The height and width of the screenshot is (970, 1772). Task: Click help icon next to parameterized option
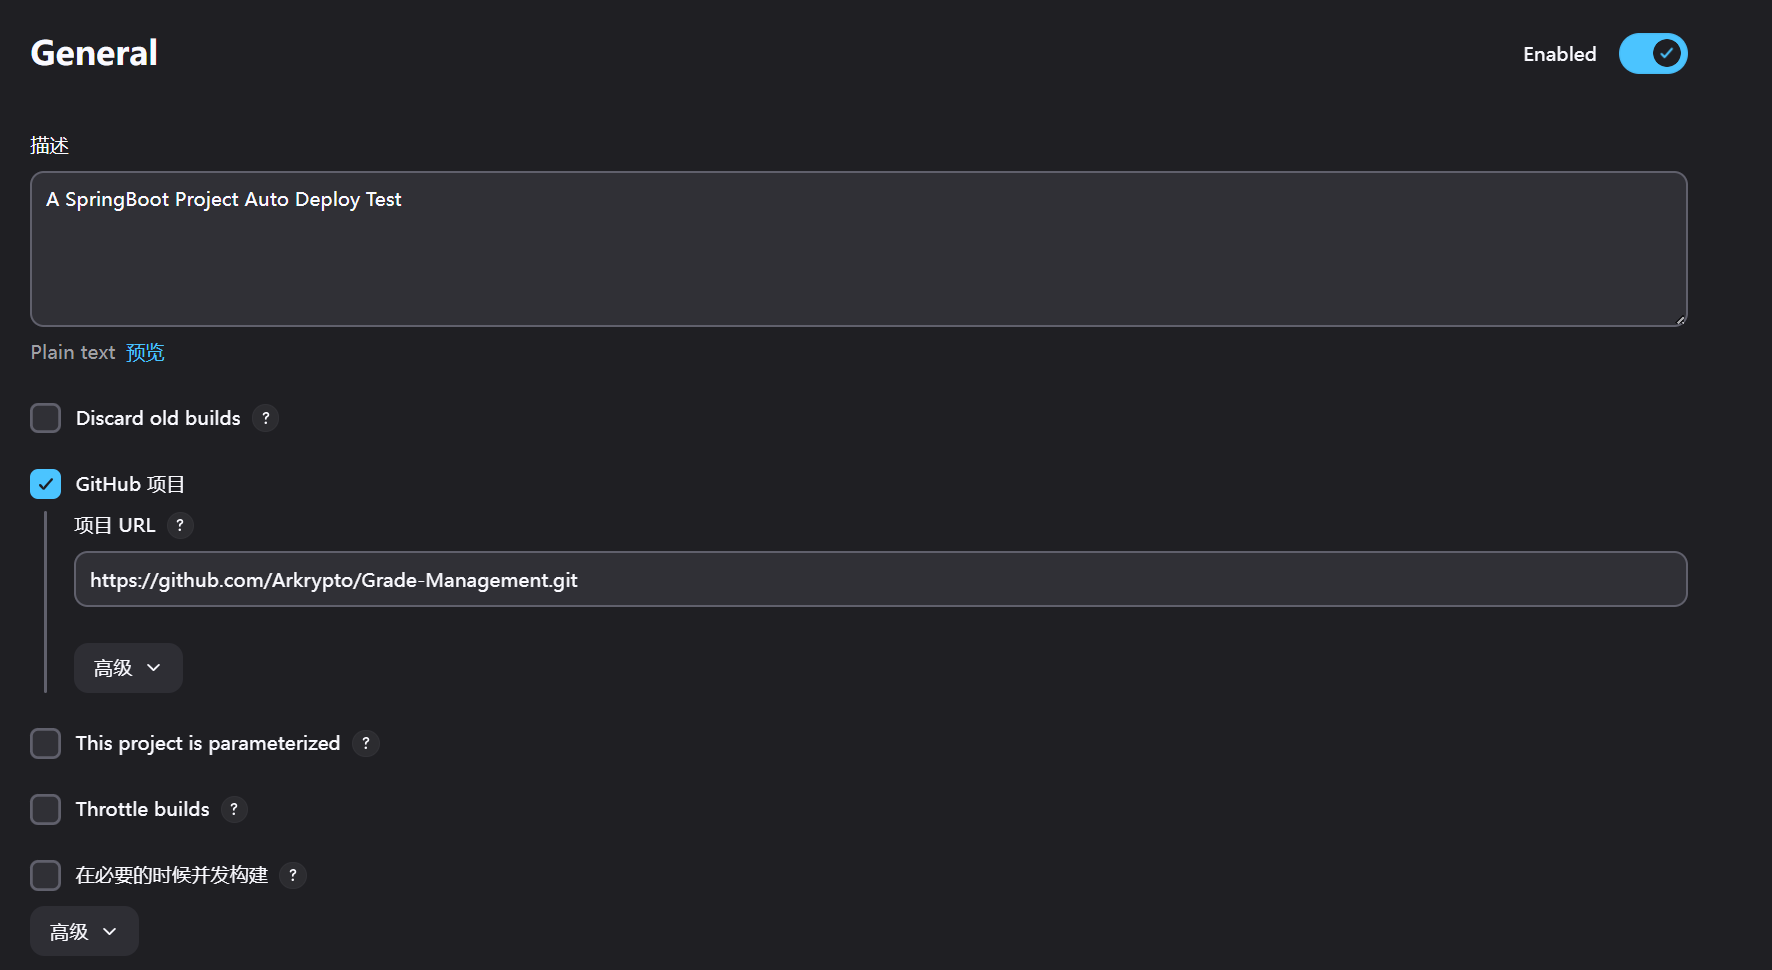click(366, 743)
